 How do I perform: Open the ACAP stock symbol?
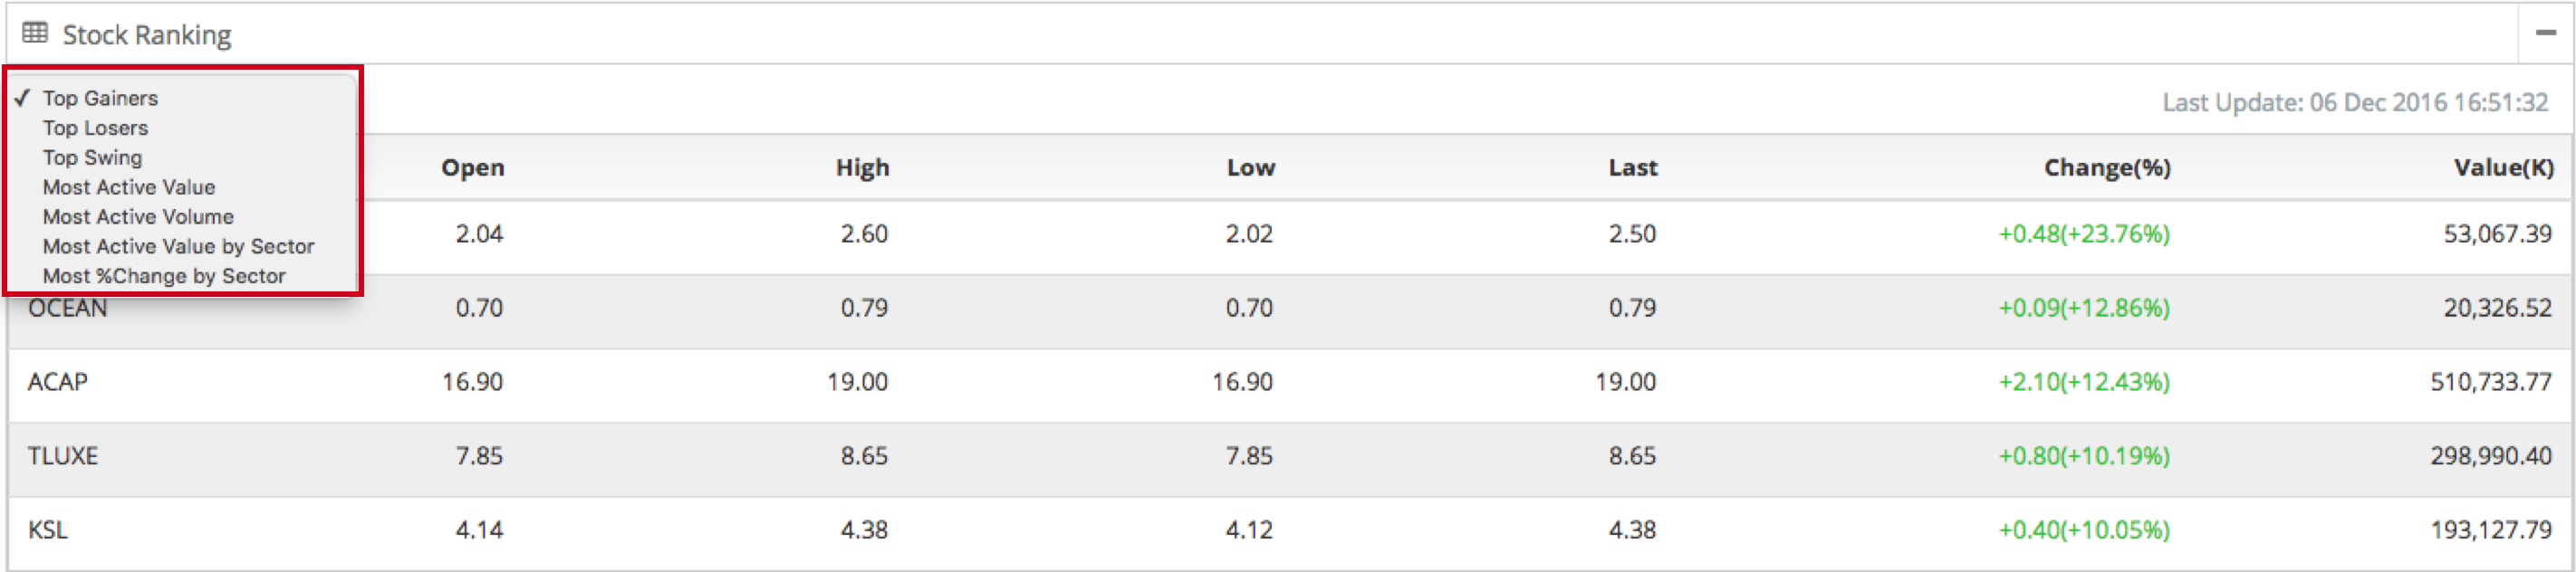point(57,382)
